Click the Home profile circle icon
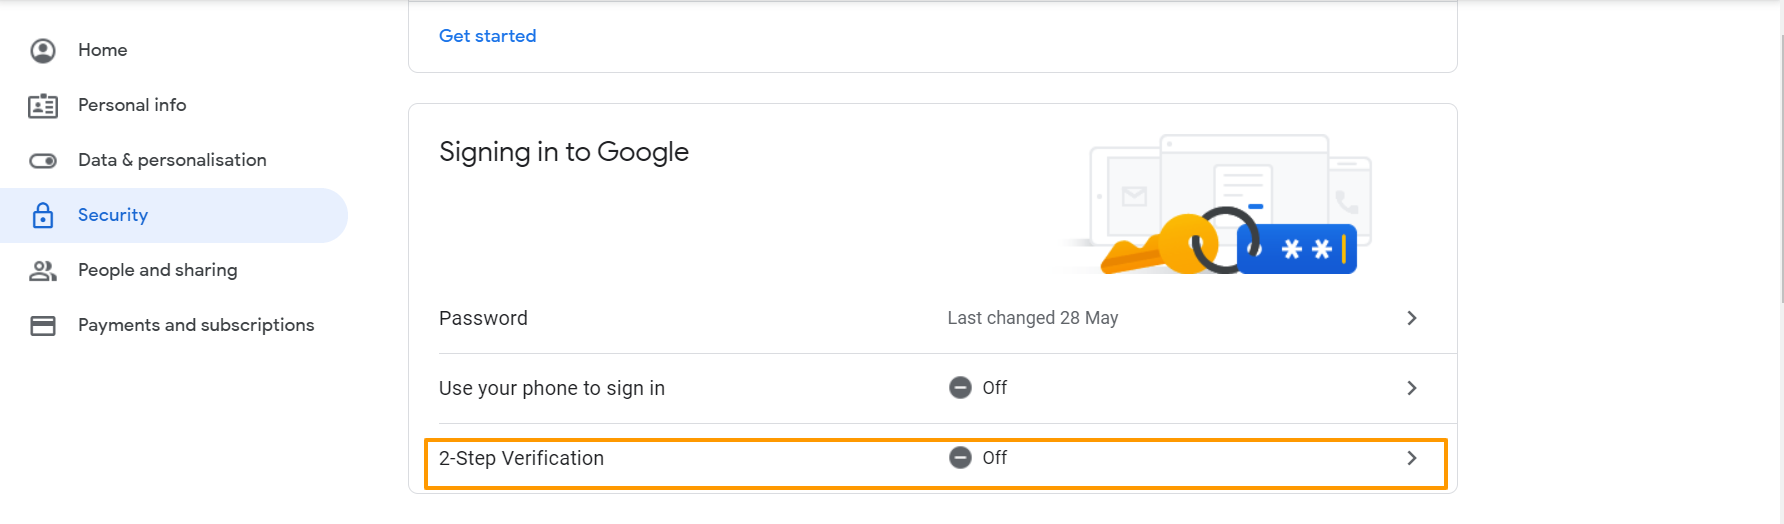1784x524 pixels. 43,50
